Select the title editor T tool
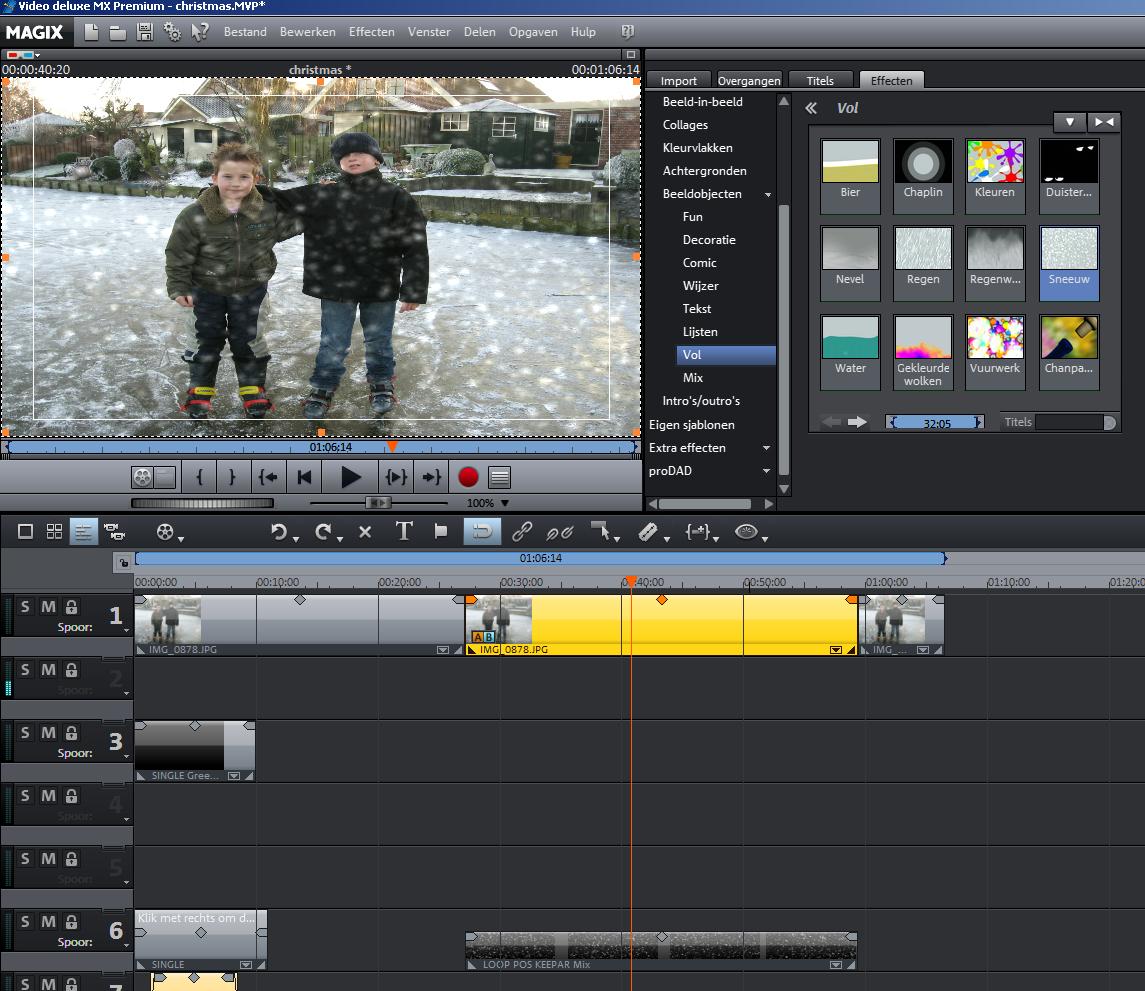This screenshot has height=991, width=1145. tap(404, 532)
